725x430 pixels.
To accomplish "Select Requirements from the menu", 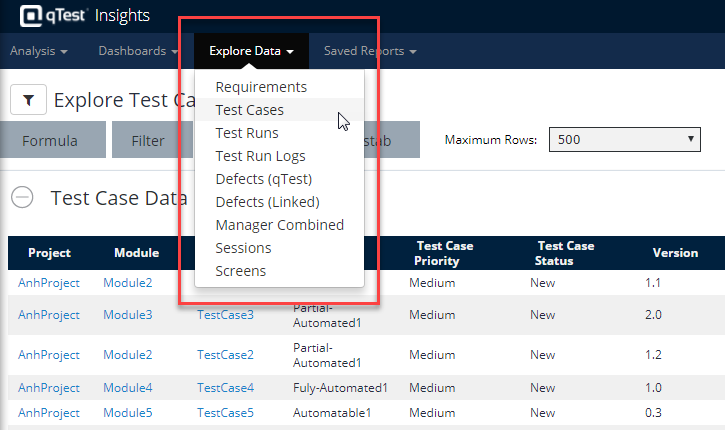I will (x=261, y=87).
